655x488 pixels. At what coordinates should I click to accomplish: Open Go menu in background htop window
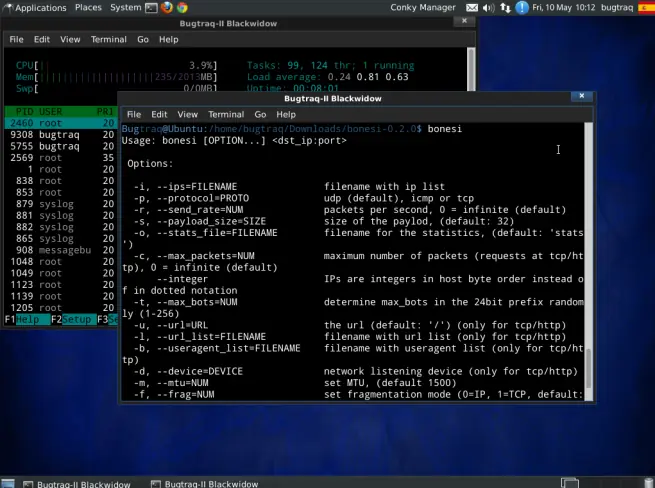click(142, 39)
